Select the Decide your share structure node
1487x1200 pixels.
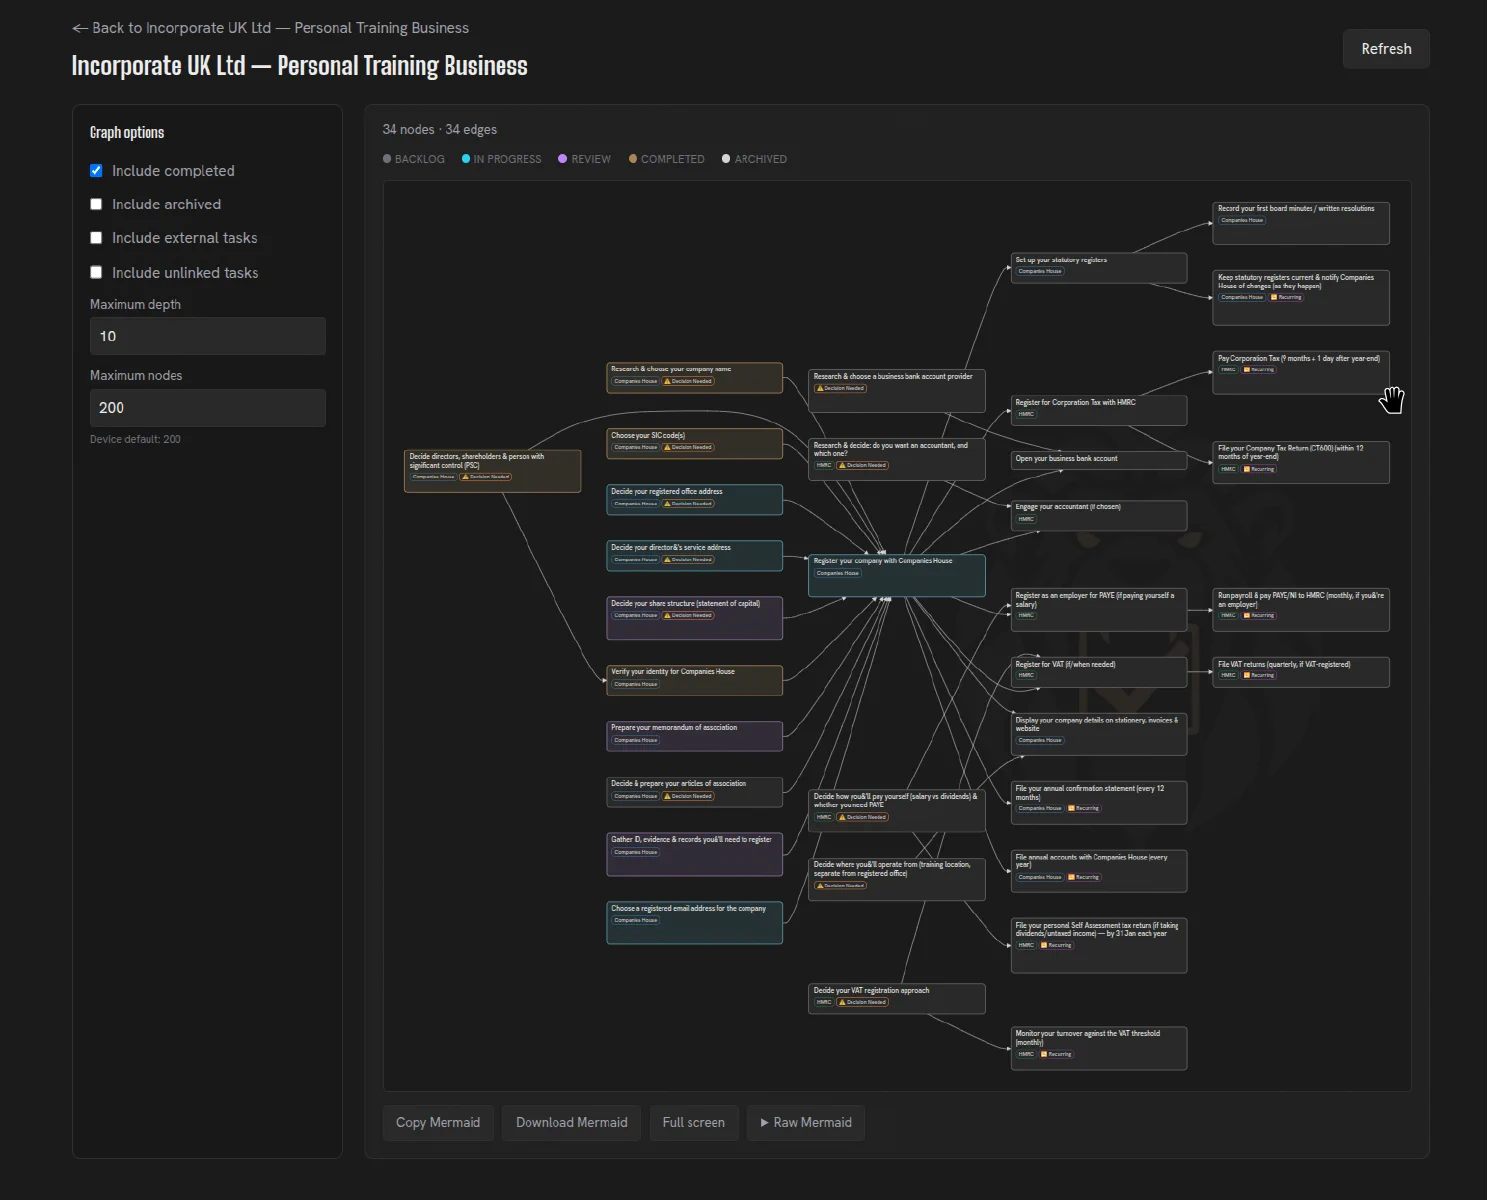point(695,618)
